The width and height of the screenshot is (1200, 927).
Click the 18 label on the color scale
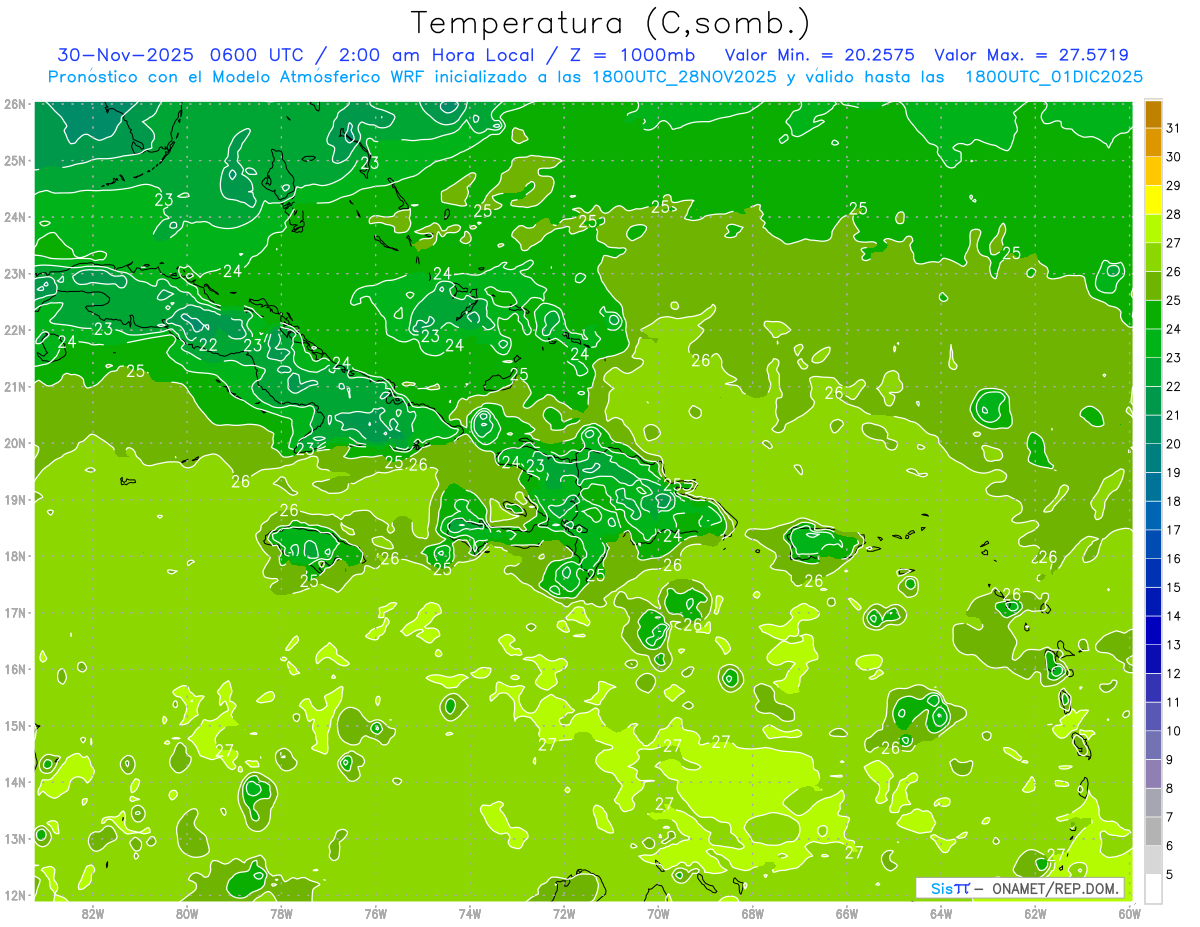[x=1173, y=501]
